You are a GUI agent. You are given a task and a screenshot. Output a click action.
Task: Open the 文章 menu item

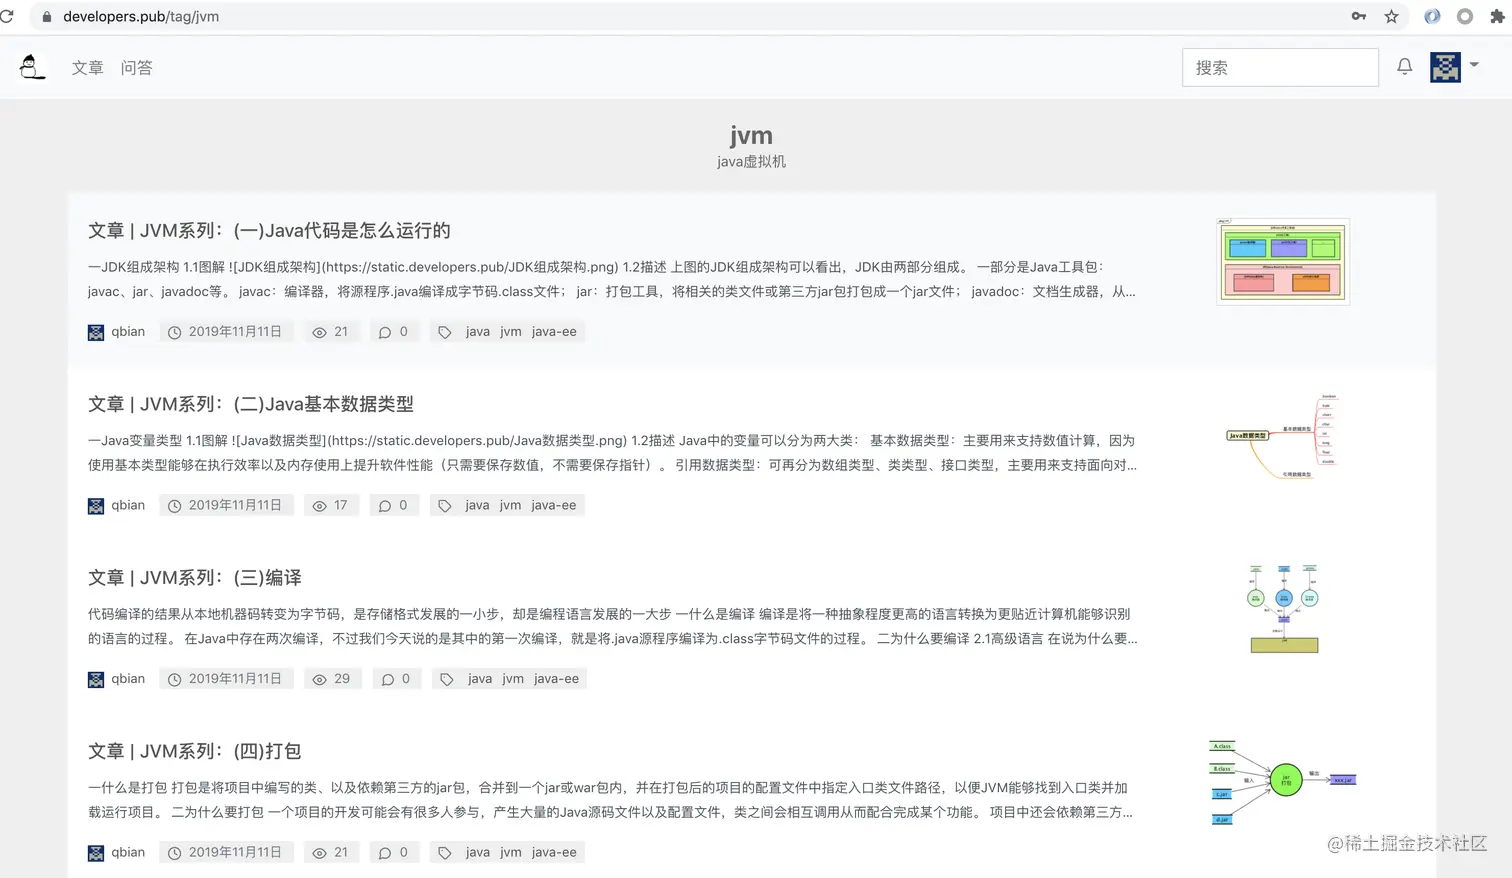click(x=87, y=67)
